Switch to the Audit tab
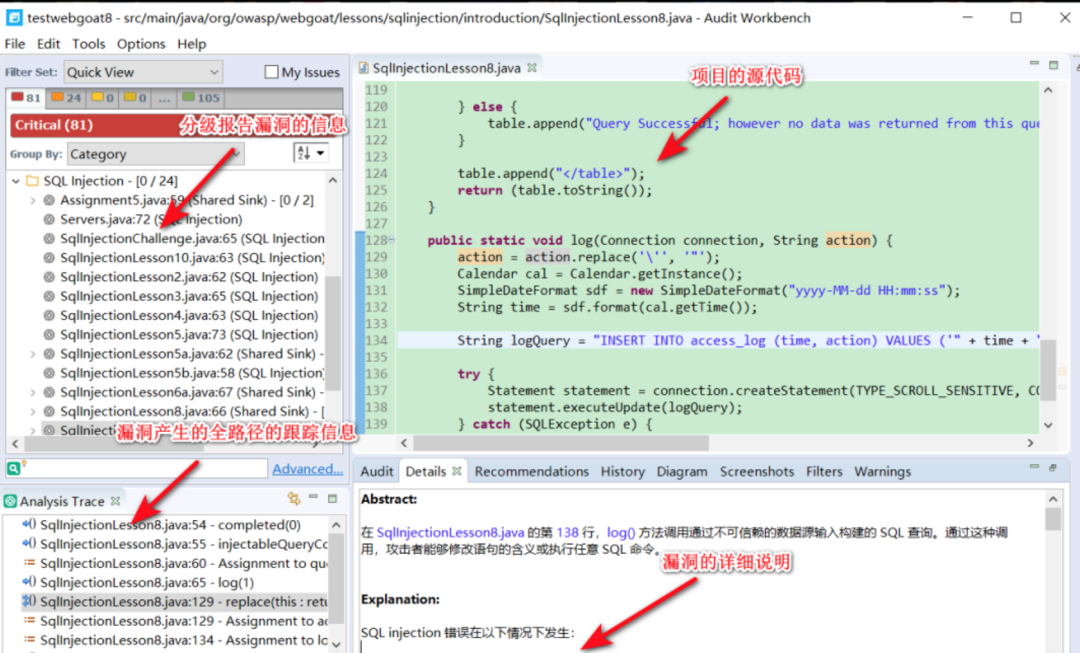This screenshot has height=653, width=1080. pyautogui.click(x=377, y=472)
